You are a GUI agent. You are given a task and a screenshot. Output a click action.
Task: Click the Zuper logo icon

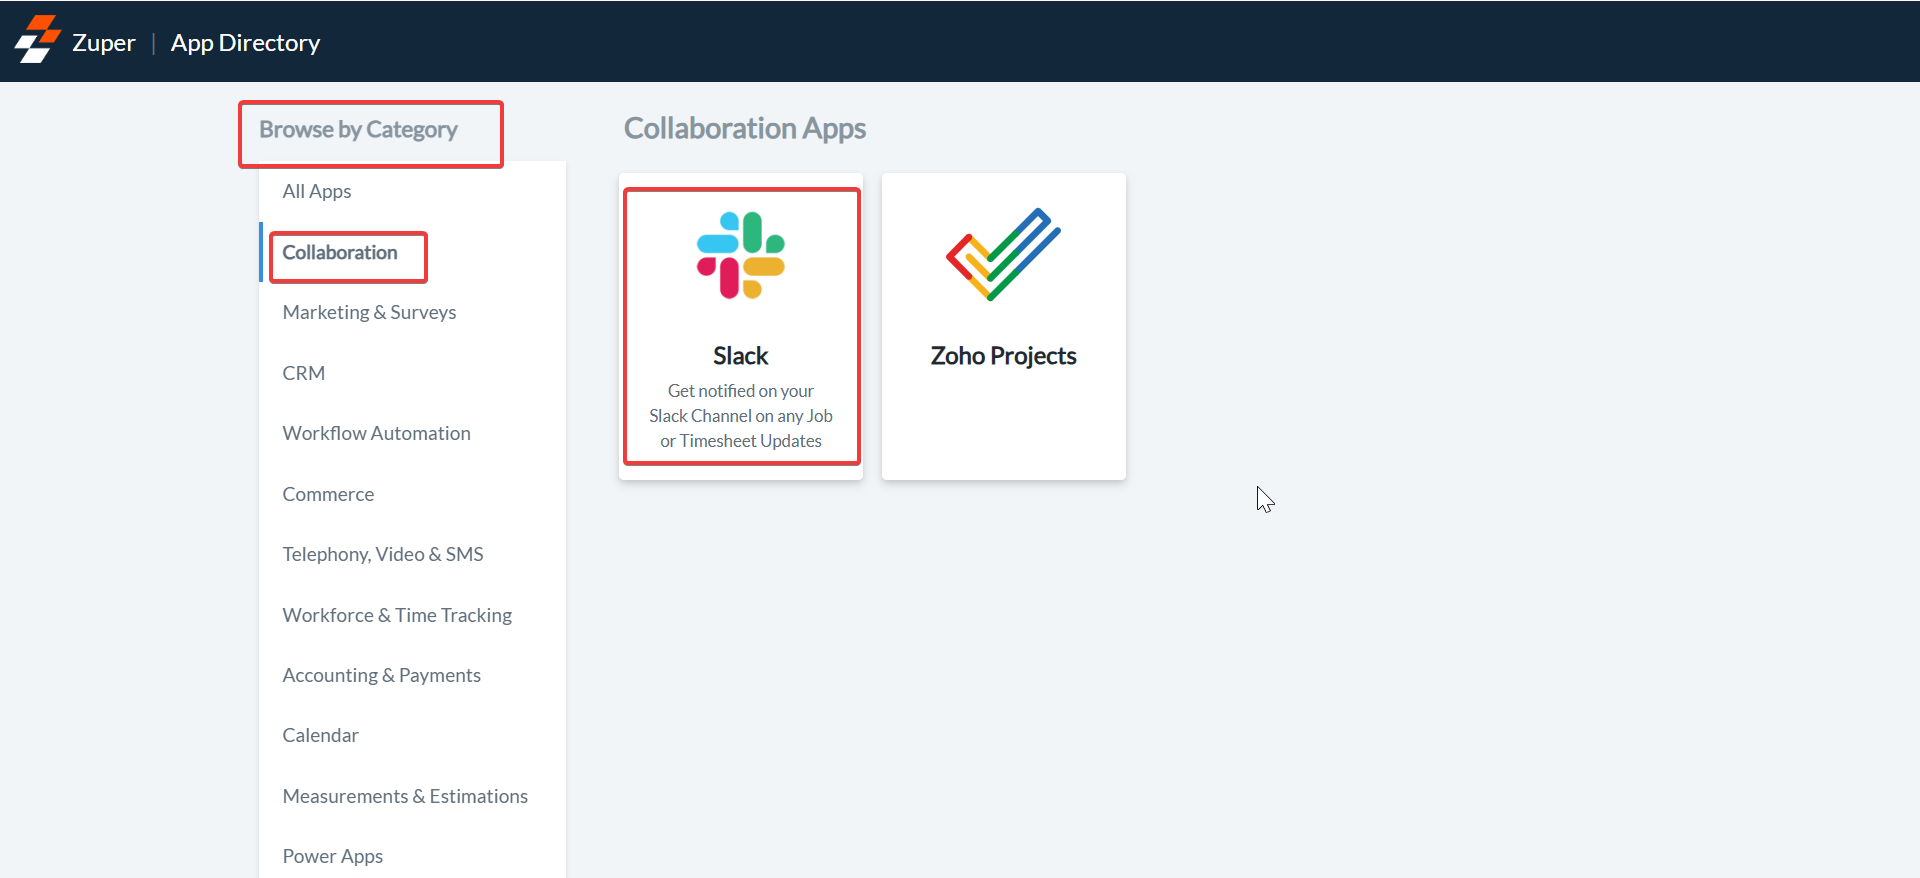(x=37, y=39)
